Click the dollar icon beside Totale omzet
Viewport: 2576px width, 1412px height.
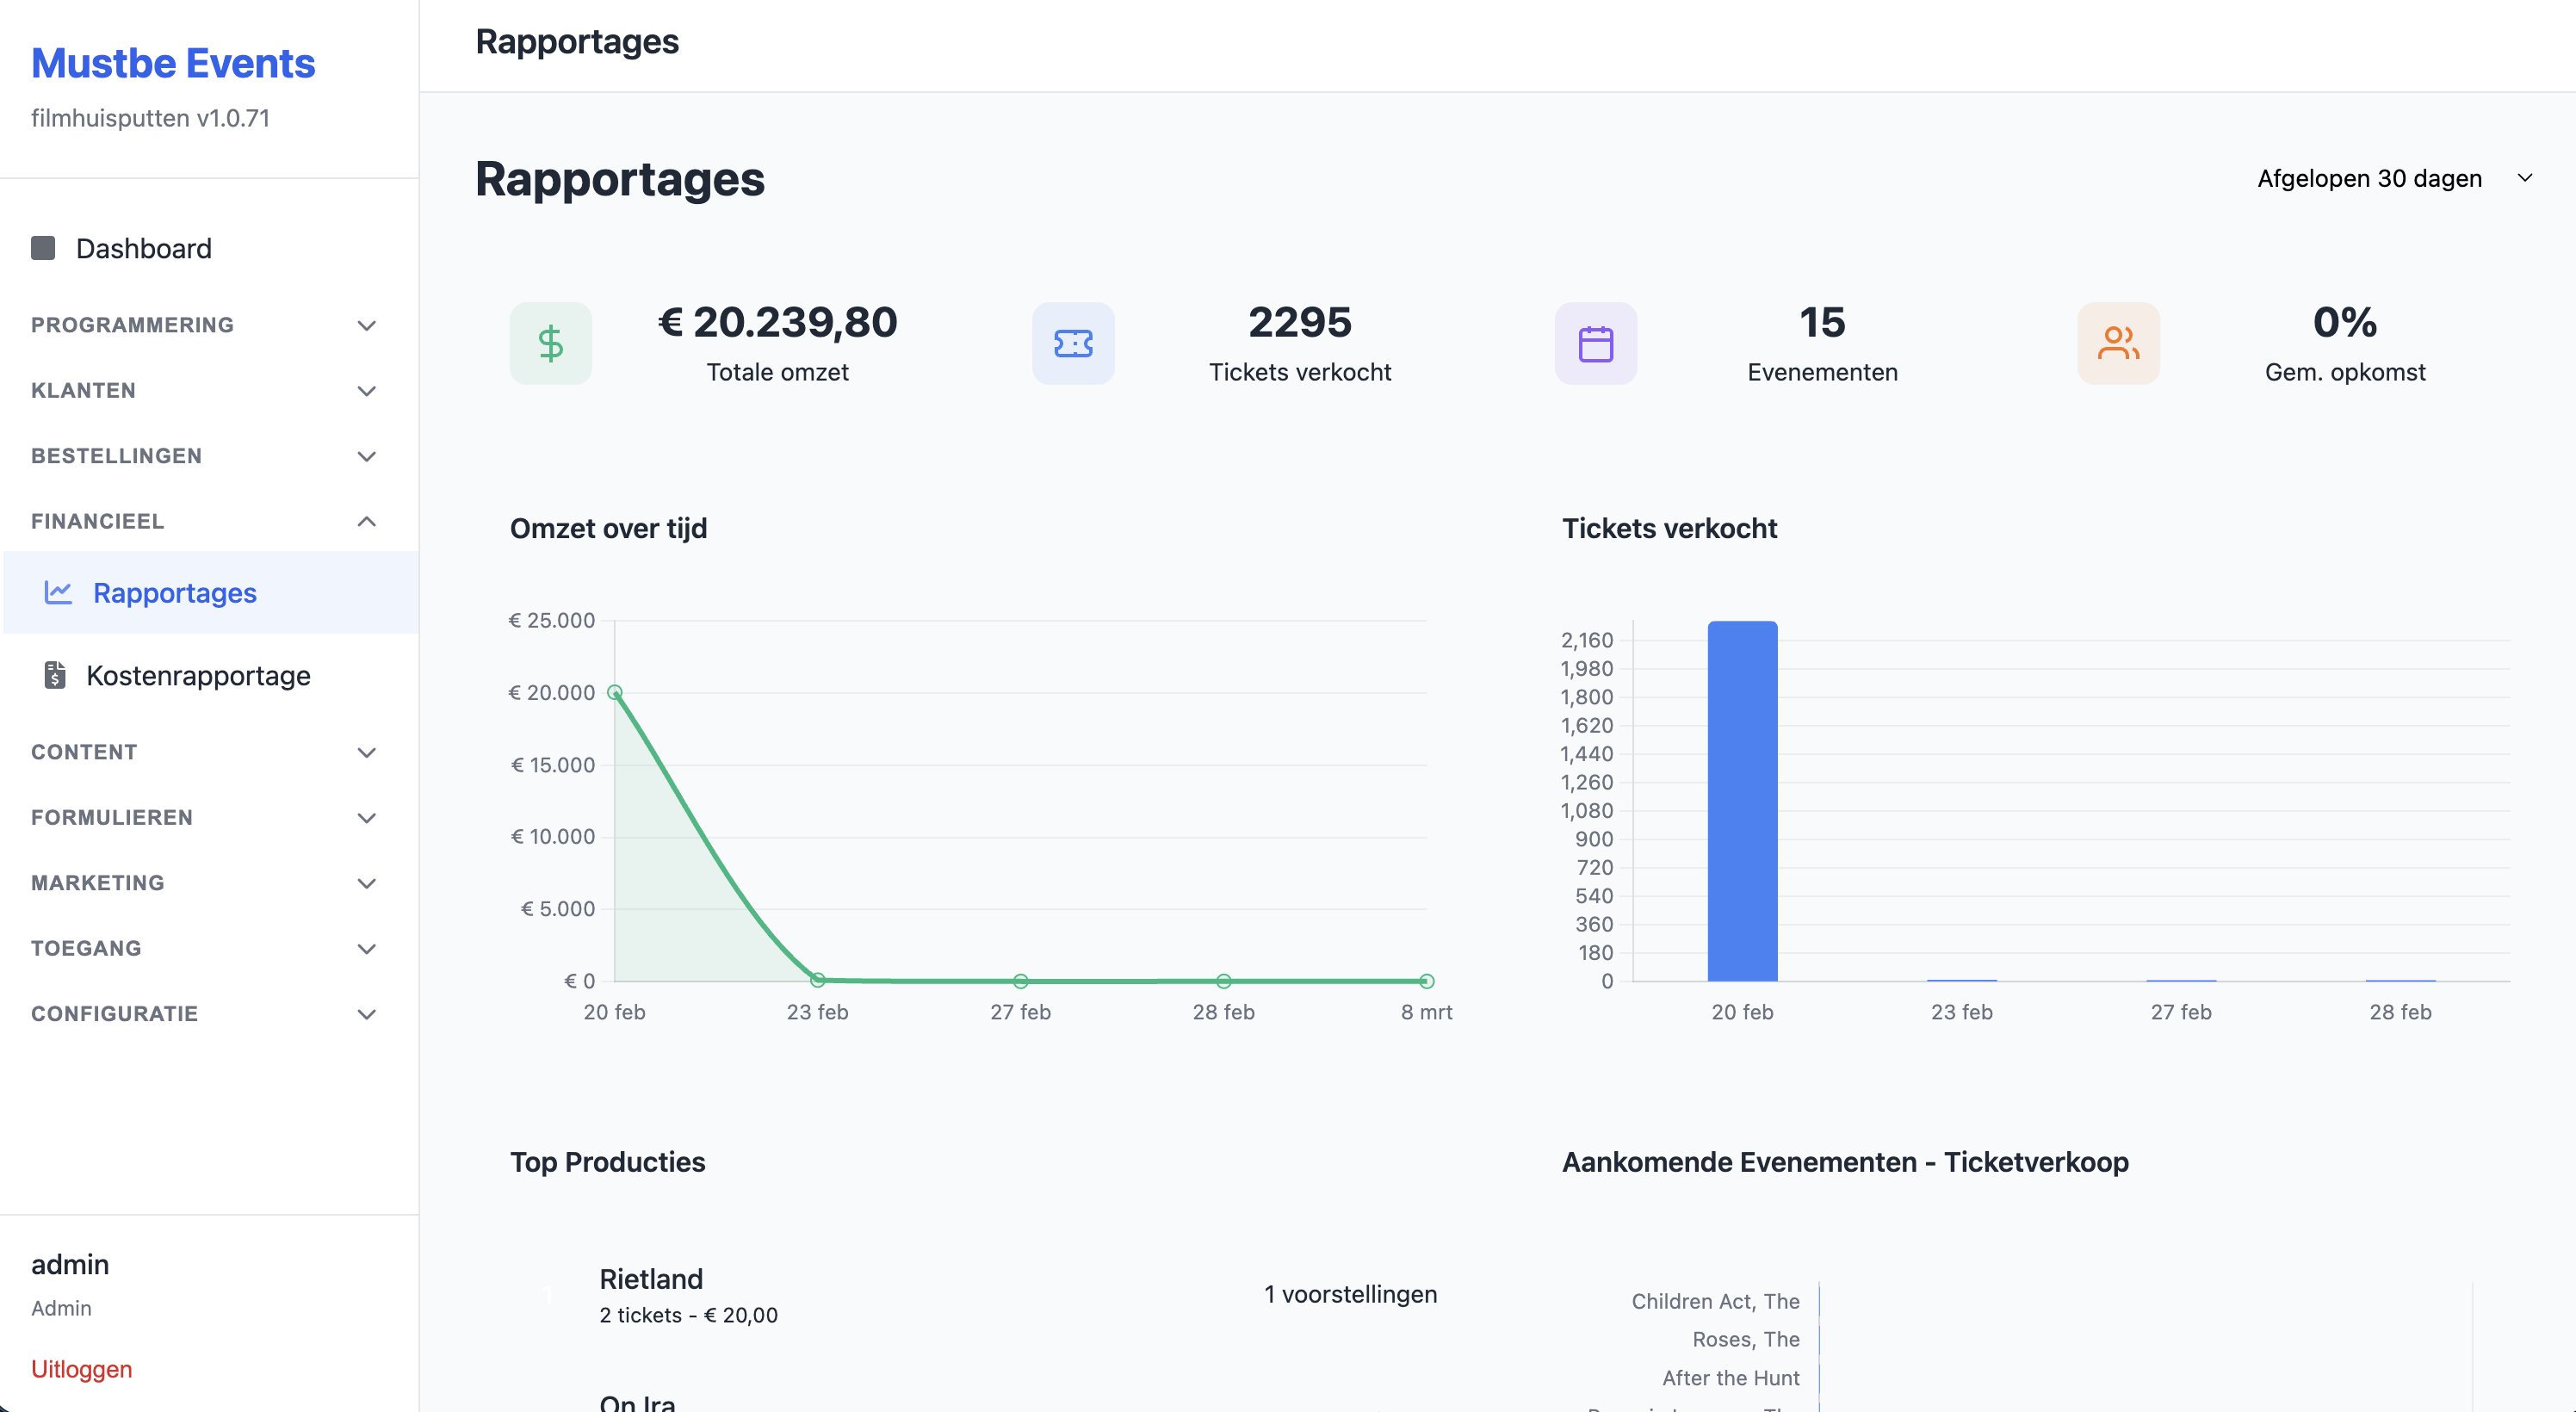551,343
